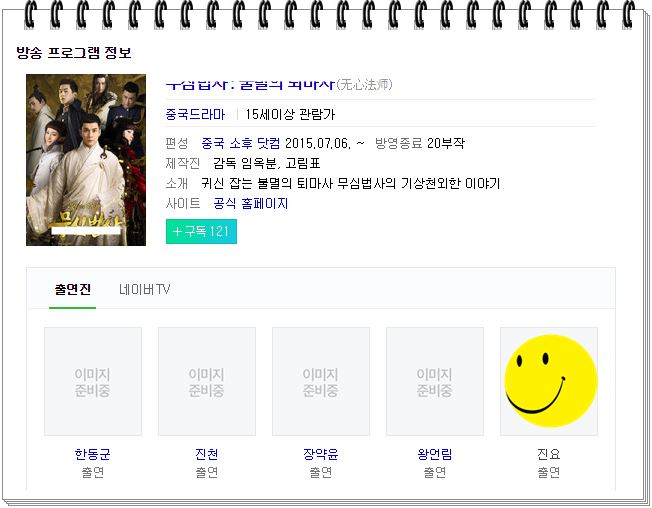652x508 pixels.
Task: Click the yellow smiley face image
Action: point(551,381)
